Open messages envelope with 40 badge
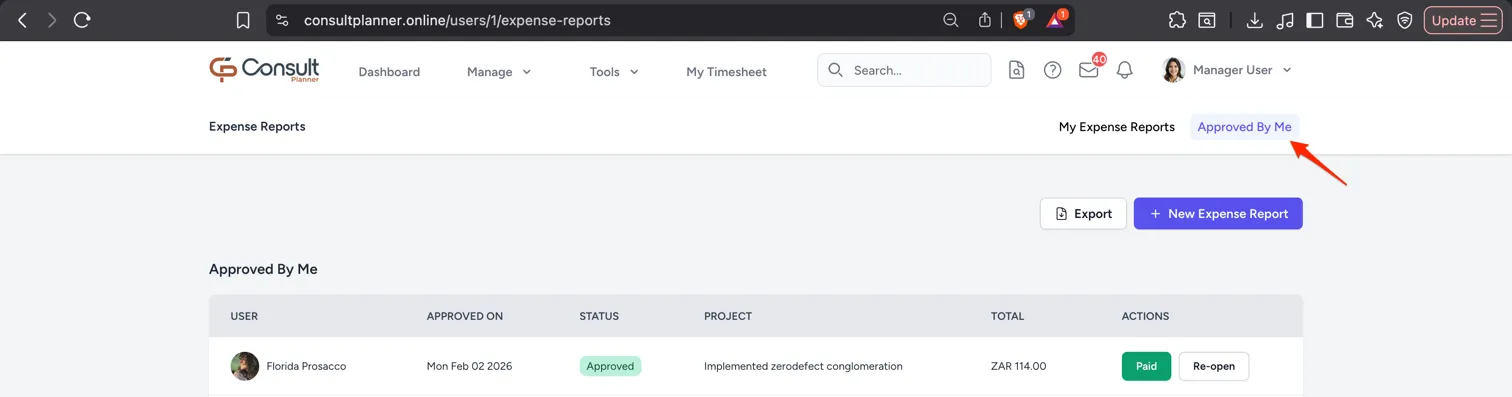Image resolution: width=1512 pixels, height=397 pixels. point(1089,70)
